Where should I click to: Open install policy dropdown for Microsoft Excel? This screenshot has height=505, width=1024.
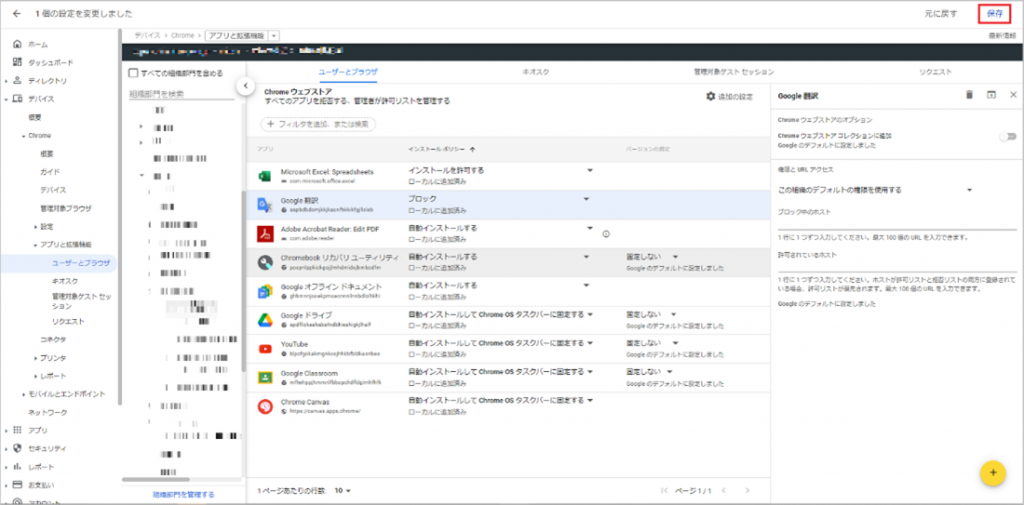[x=590, y=171]
